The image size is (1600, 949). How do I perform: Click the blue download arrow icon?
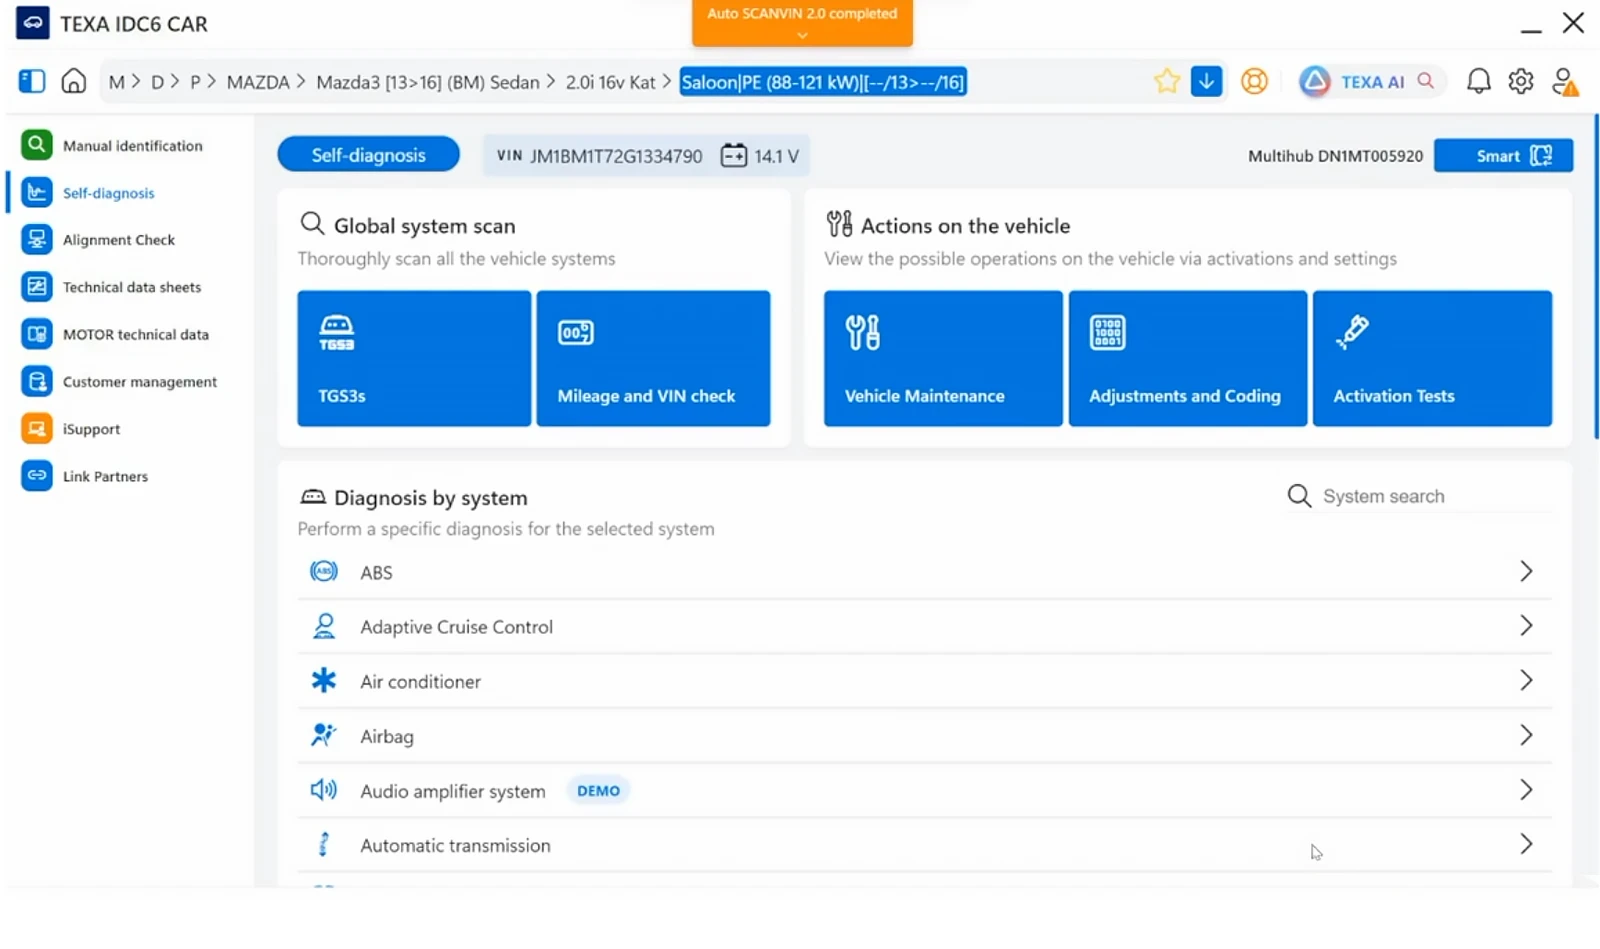click(x=1206, y=81)
